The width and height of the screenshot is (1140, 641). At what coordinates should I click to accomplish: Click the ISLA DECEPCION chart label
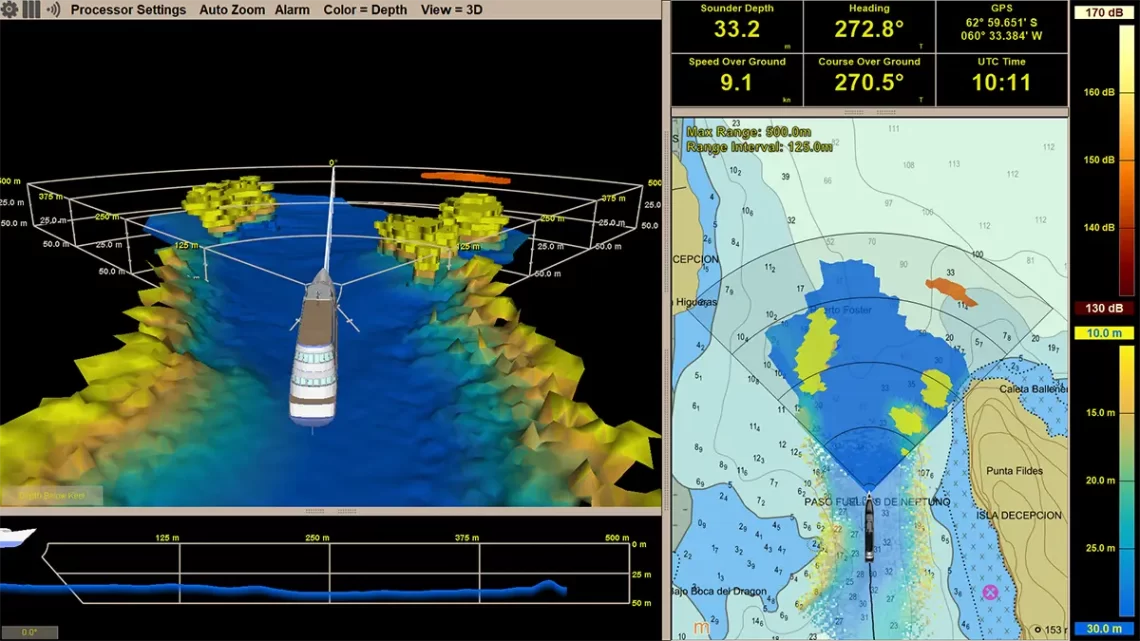coord(1019,515)
